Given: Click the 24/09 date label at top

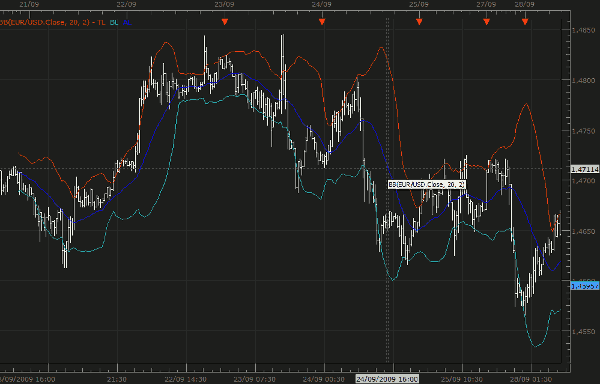Looking at the screenshot, I should click(321, 5).
